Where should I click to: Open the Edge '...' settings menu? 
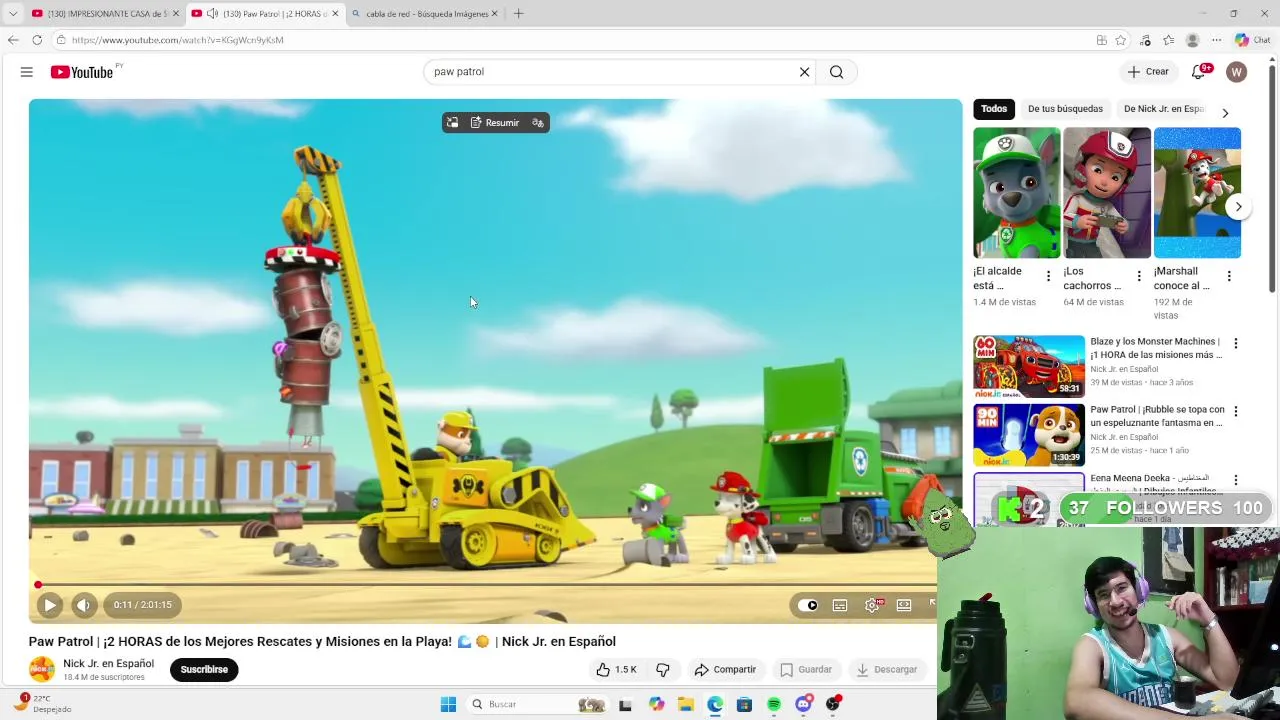[1216, 40]
